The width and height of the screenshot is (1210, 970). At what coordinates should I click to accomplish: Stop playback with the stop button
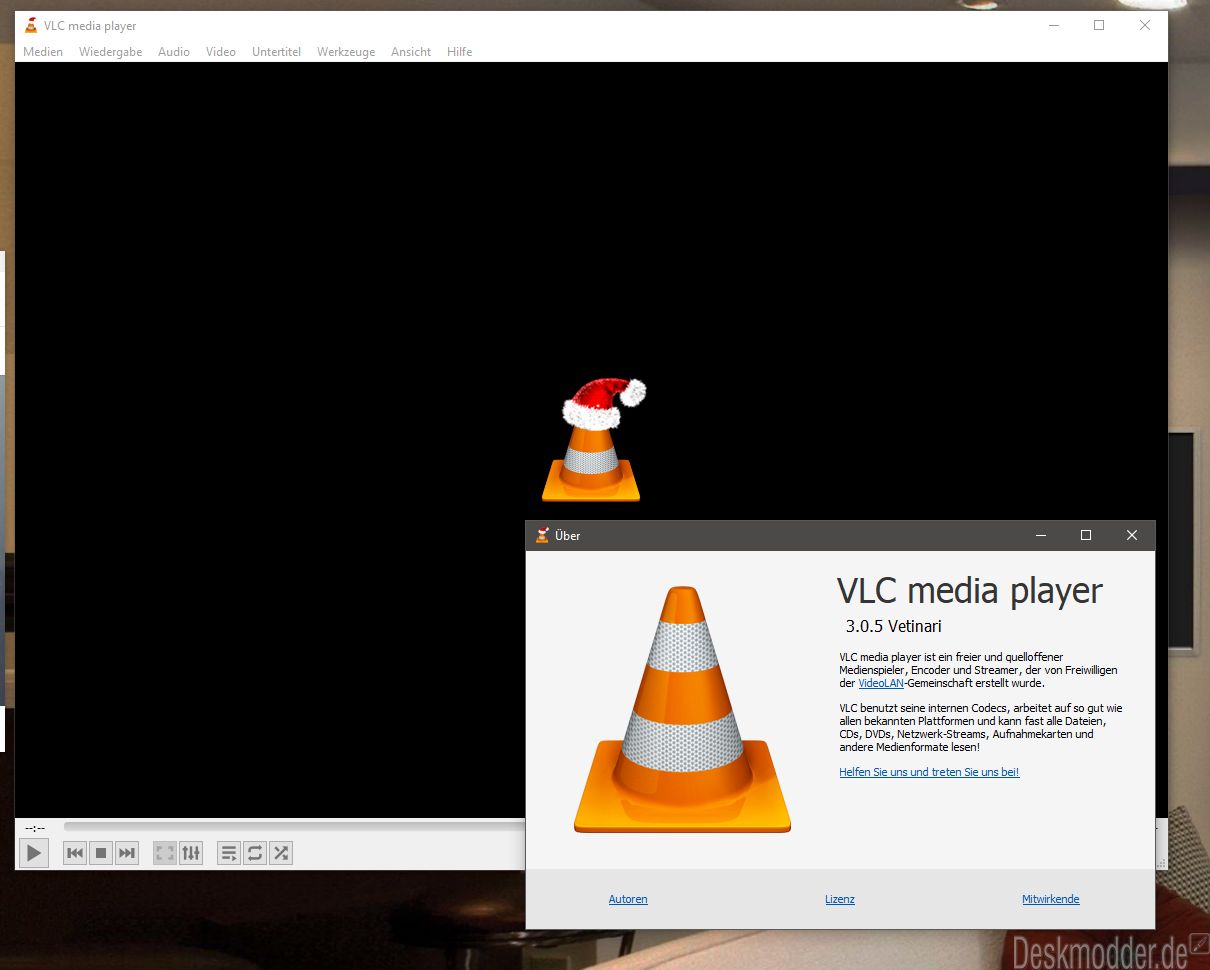tap(101, 853)
